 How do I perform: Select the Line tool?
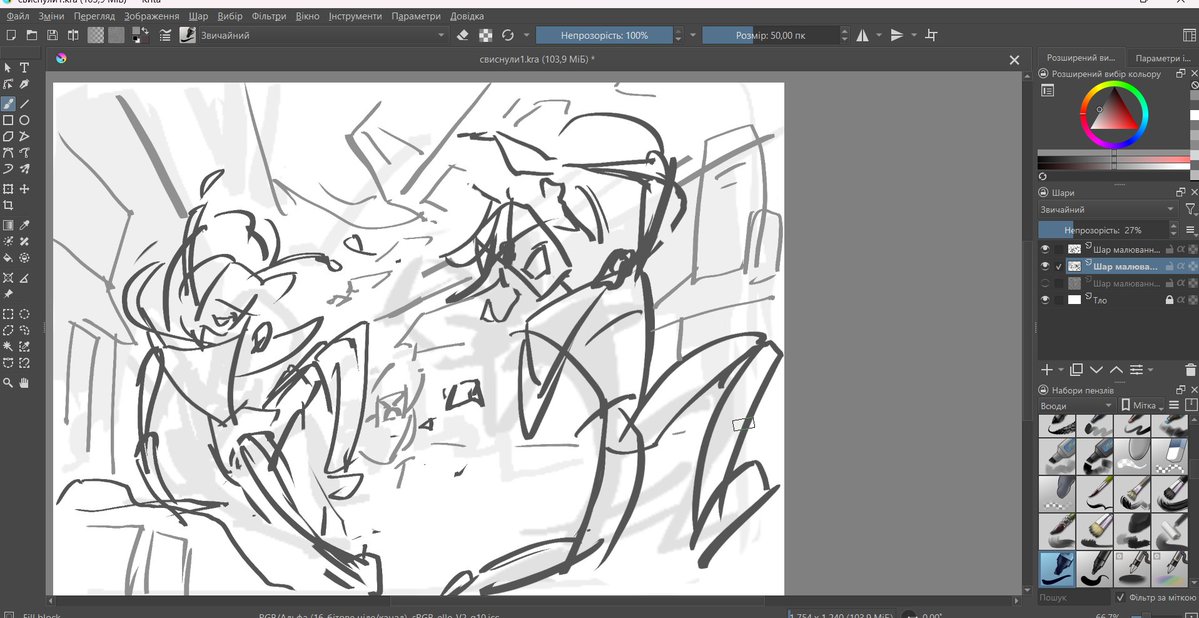click(x=24, y=103)
